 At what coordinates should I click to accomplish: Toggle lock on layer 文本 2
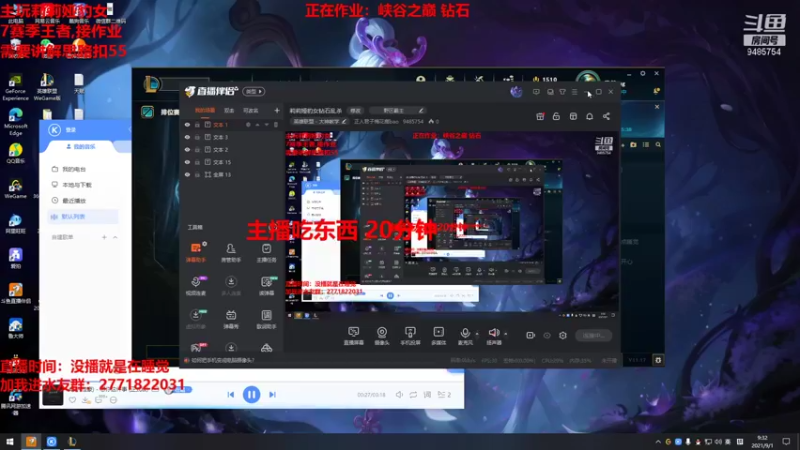197,149
